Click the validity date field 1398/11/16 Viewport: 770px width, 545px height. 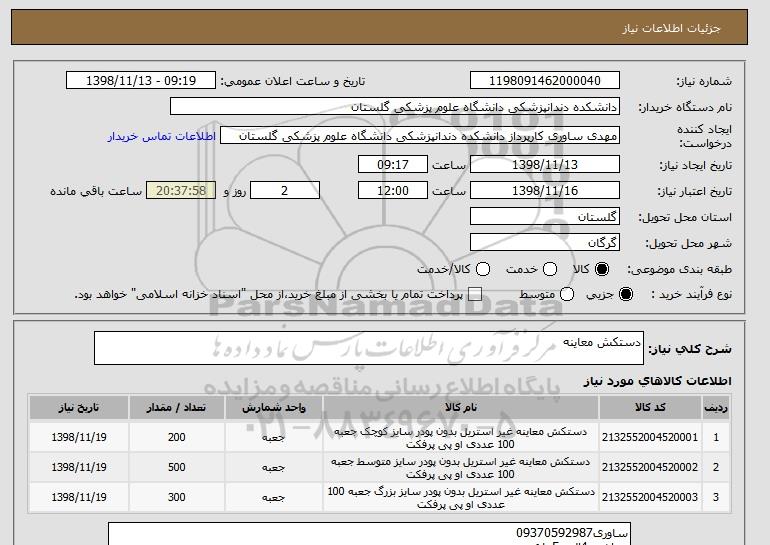tap(545, 191)
